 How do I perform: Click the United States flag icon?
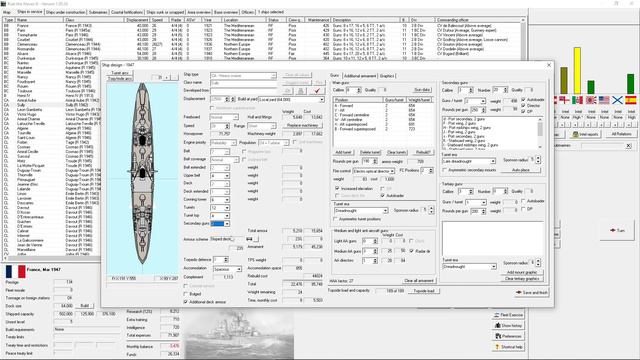pyautogui.click(x=604, y=100)
